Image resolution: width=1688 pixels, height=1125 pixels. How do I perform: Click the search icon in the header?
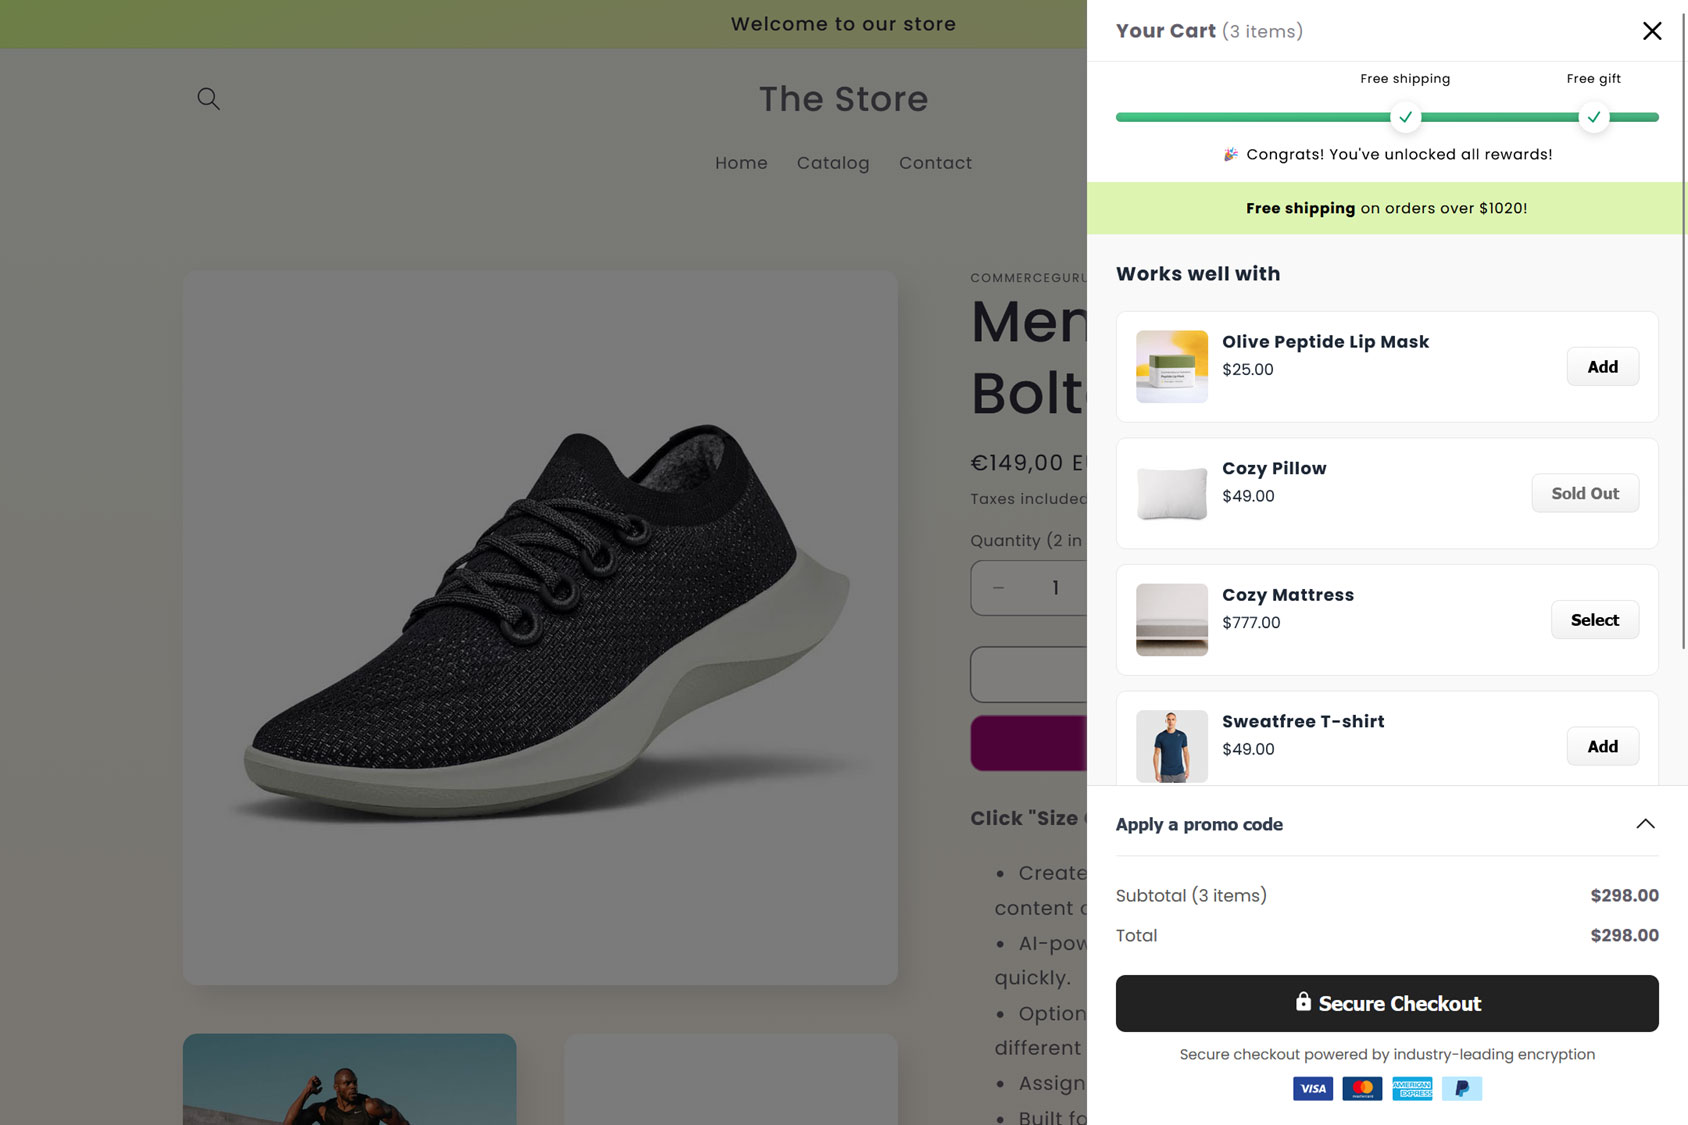[x=208, y=98]
